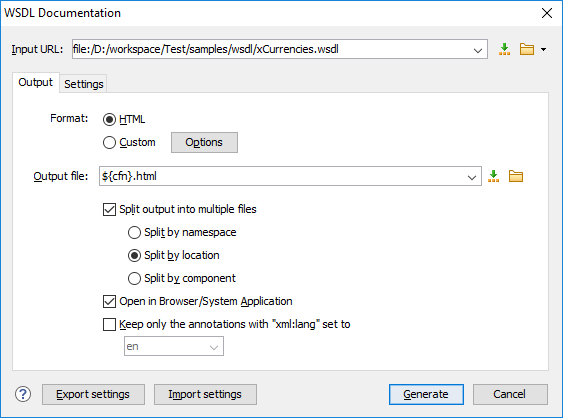Close the WSDL Documentation dialog
This screenshot has width=563, height=418.
click(x=547, y=13)
